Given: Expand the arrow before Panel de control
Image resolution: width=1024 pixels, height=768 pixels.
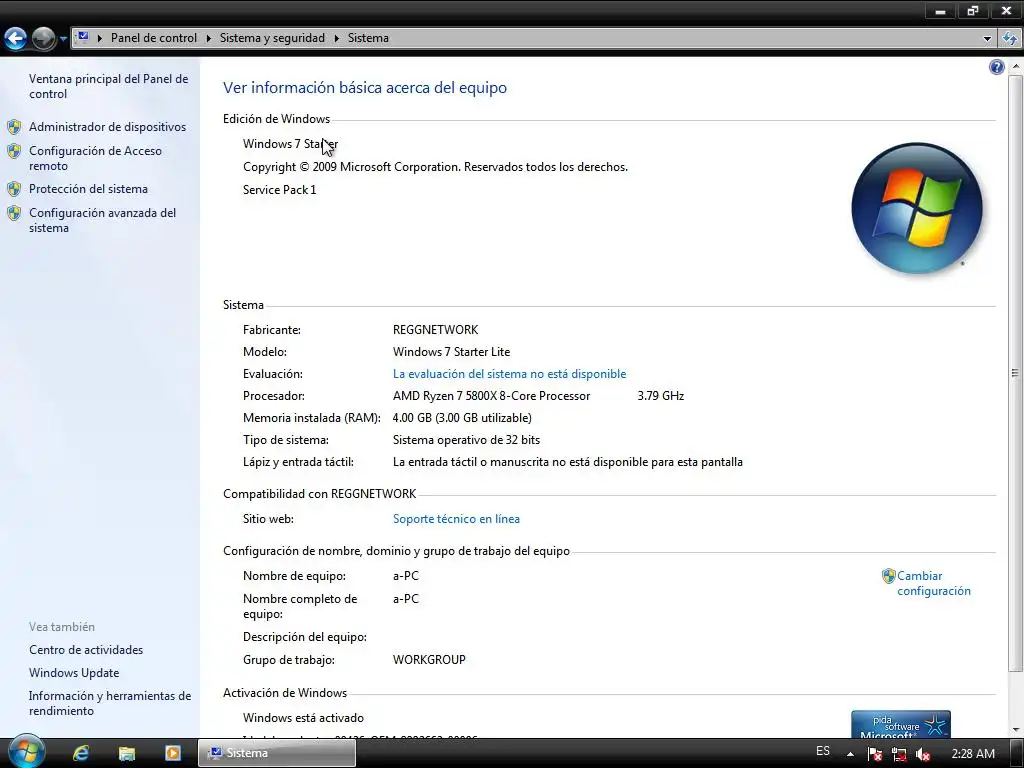Looking at the screenshot, I should (100, 38).
